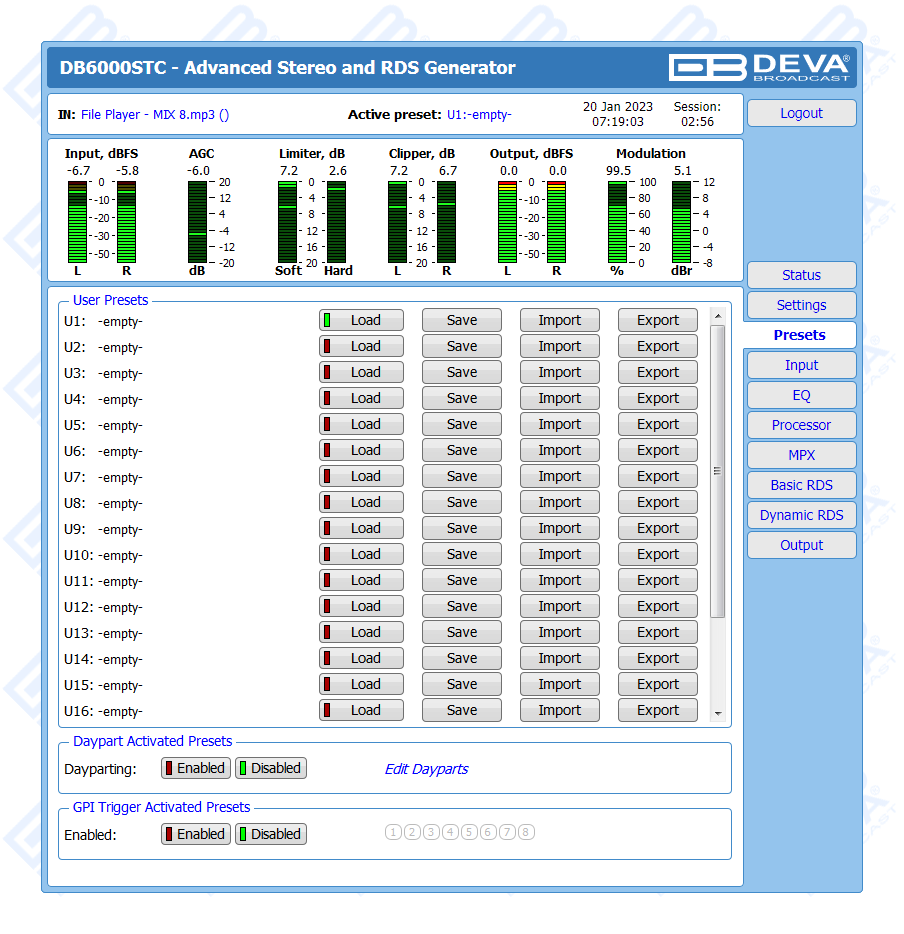Click GPI trigger indicator number 1
The width and height of the screenshot is (904, 934).
[x=393, y=832]
